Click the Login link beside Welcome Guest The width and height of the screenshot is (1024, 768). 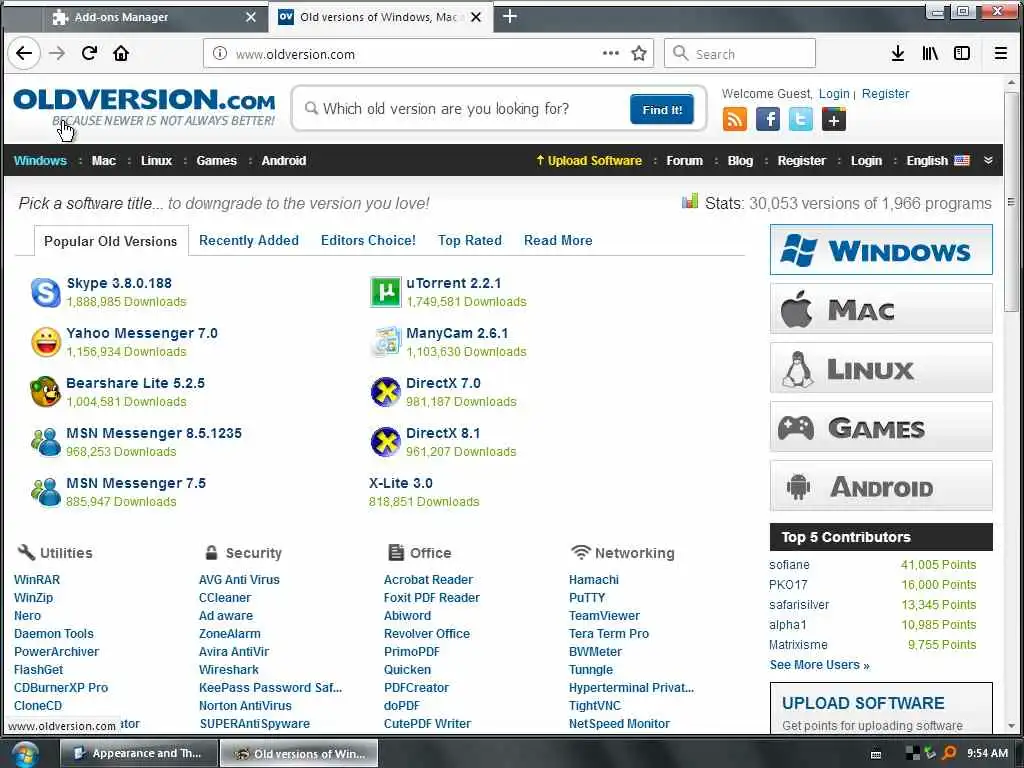[834, 93]
